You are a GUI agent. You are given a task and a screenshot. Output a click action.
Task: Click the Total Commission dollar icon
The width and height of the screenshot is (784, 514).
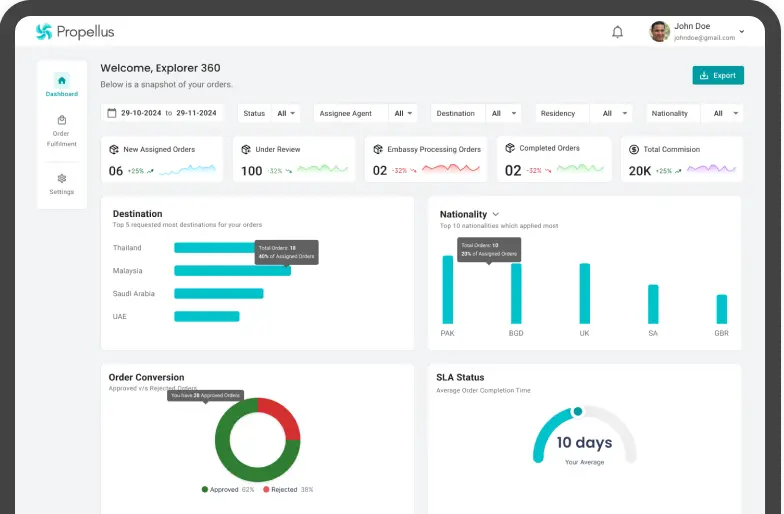pyautogui.click(x=634, y=149)
